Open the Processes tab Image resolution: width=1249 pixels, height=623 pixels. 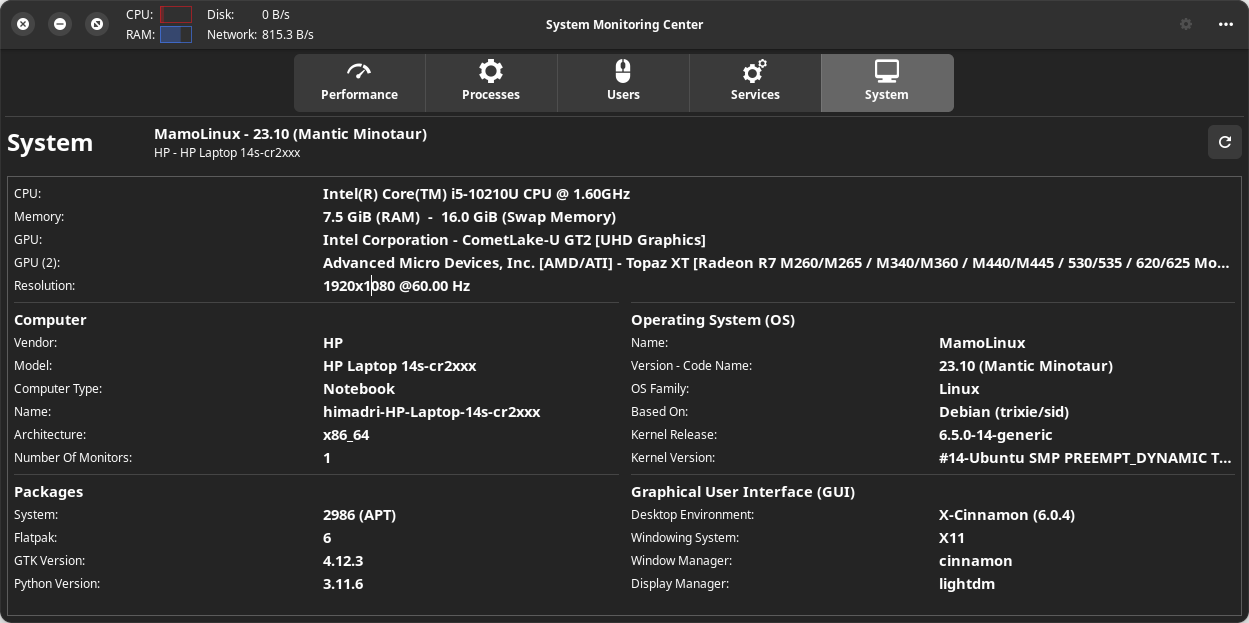[491, 83]
